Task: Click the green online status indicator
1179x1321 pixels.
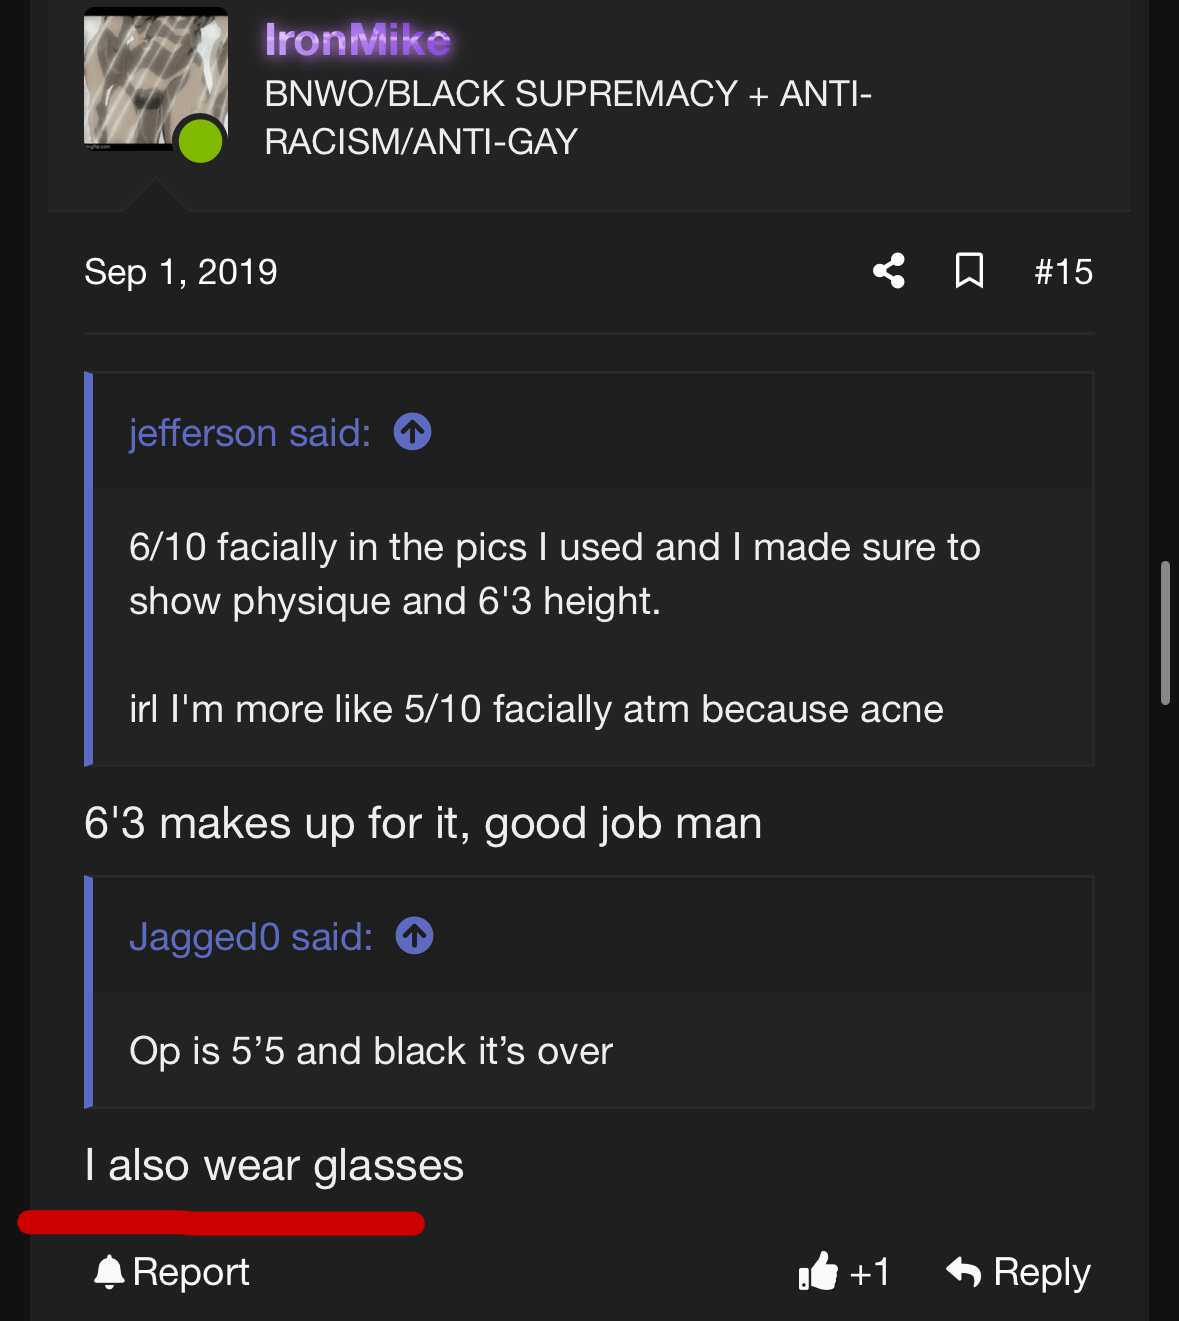Action: tap(200, 140)
